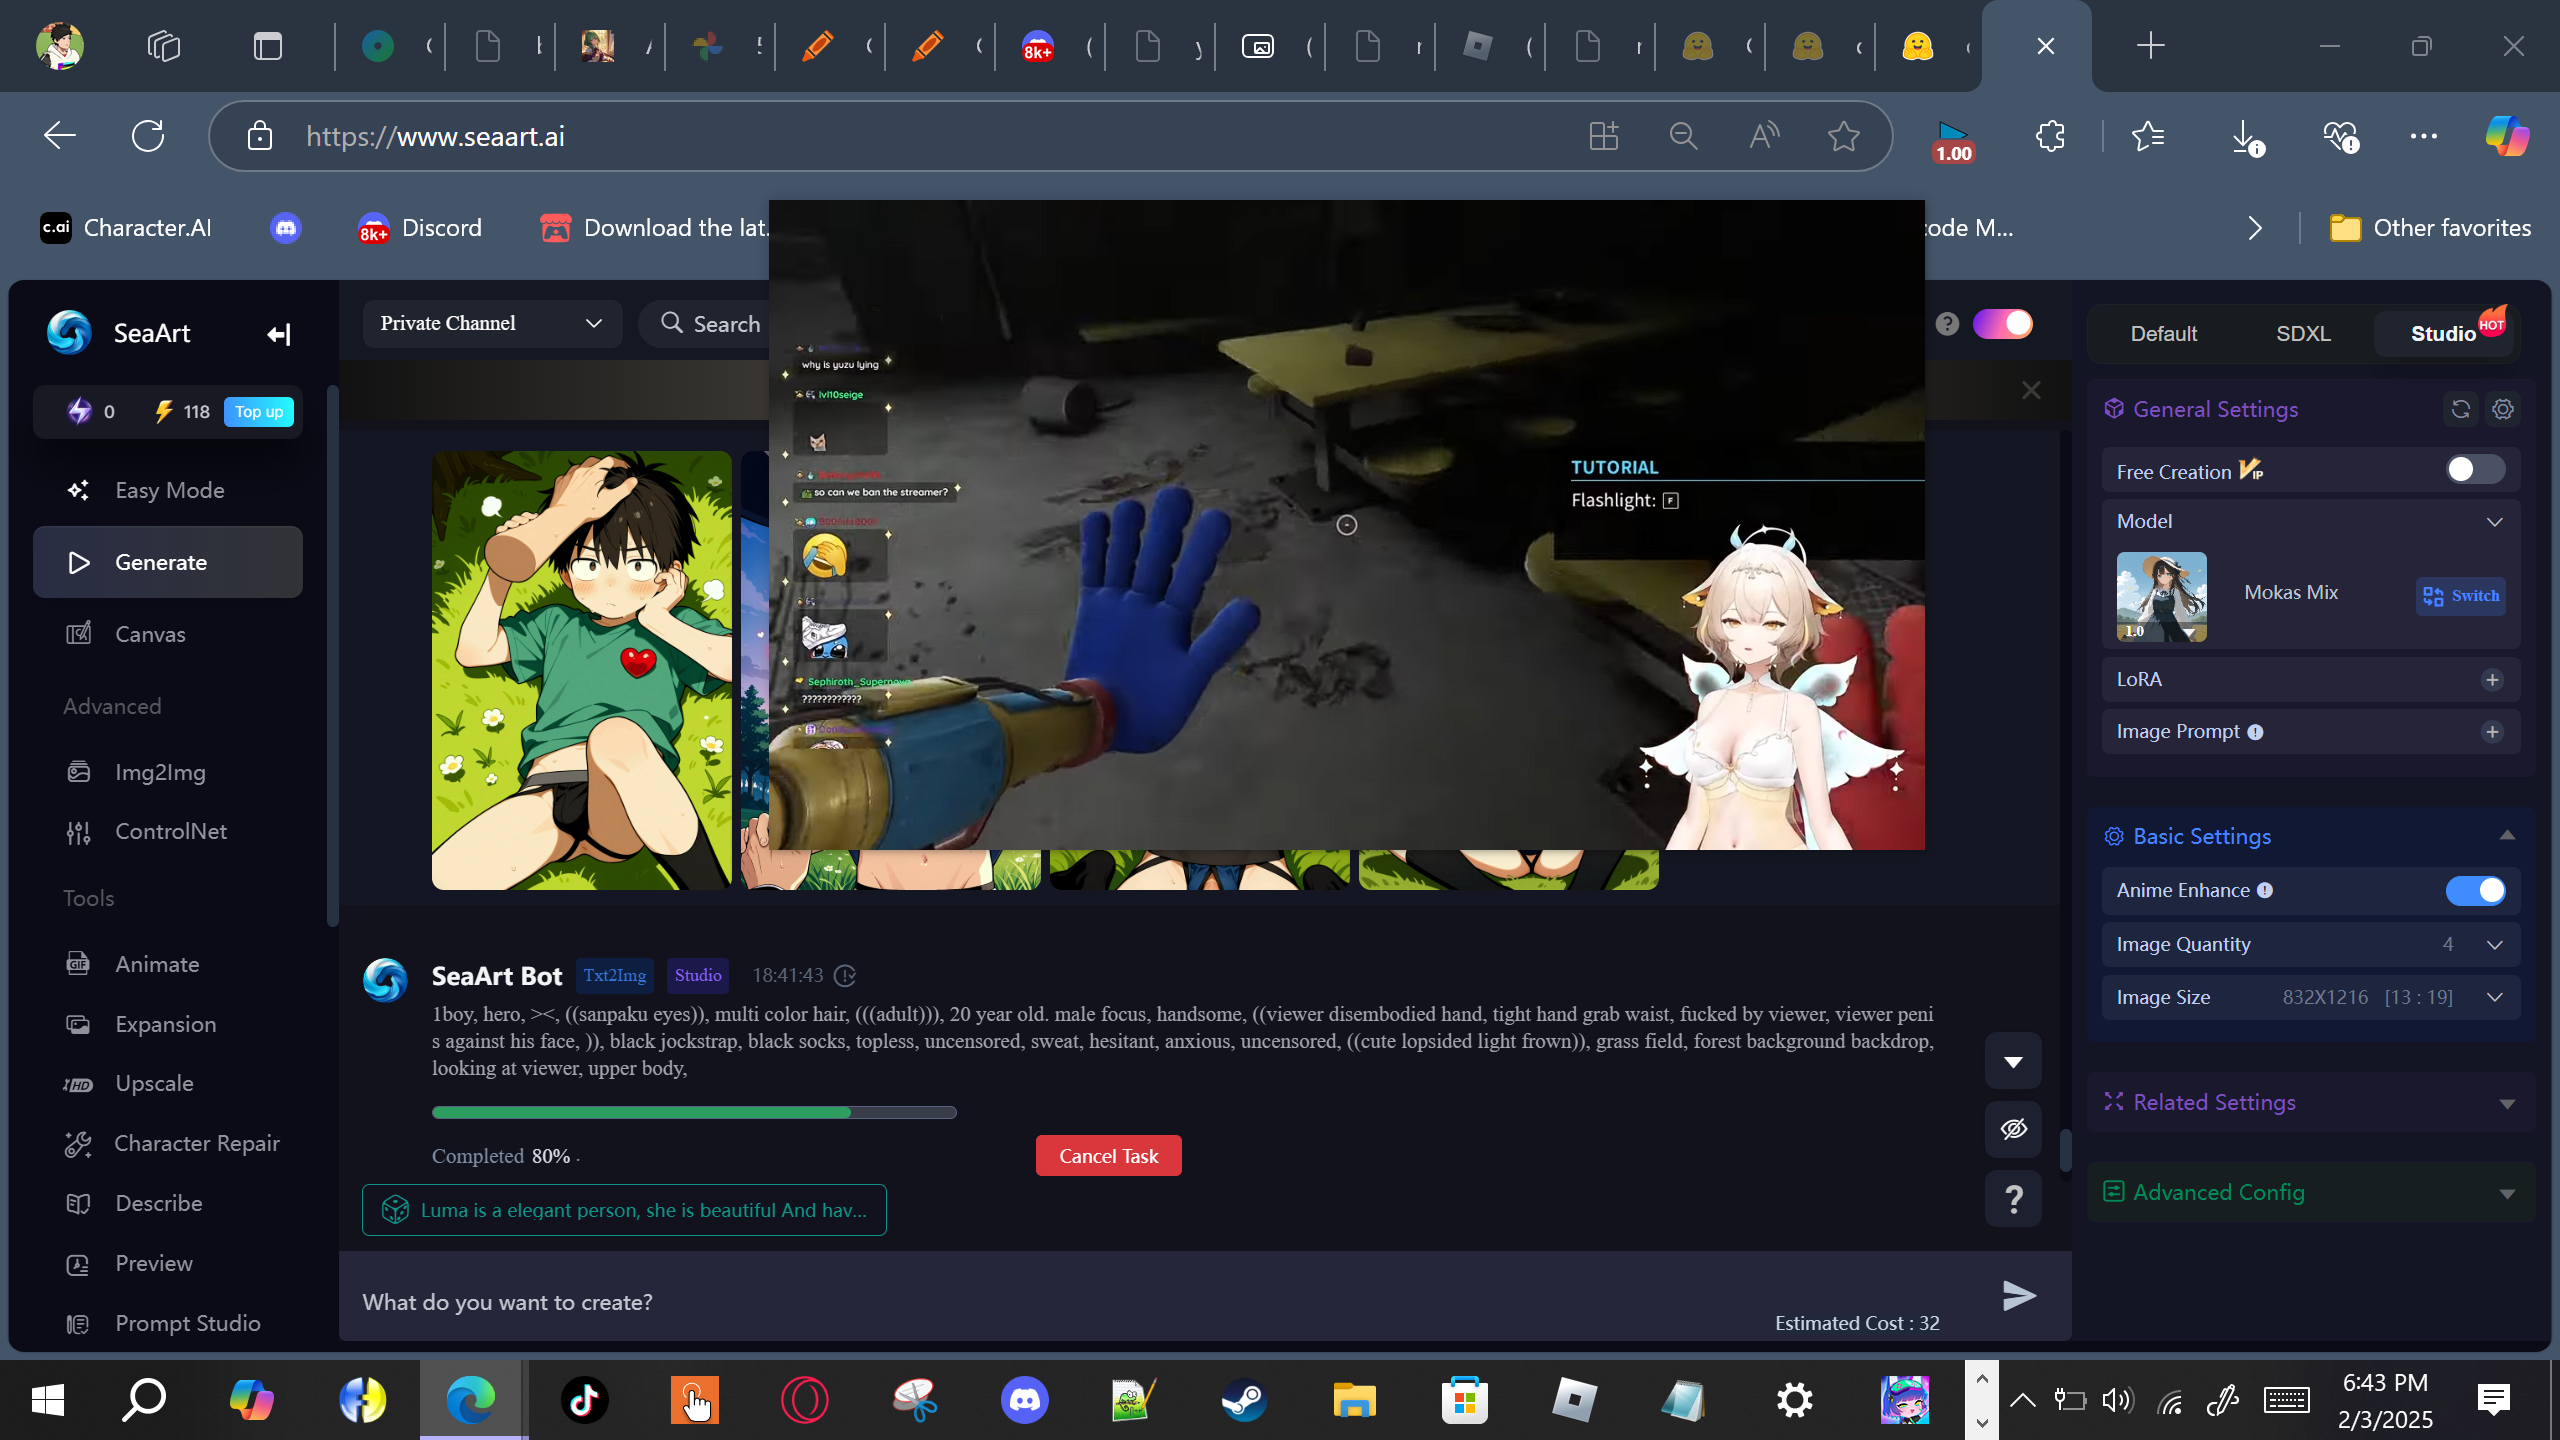This screenshot has width=2560, height=1440.
Task: Open ControlNet
Action: tap(168, 831)
